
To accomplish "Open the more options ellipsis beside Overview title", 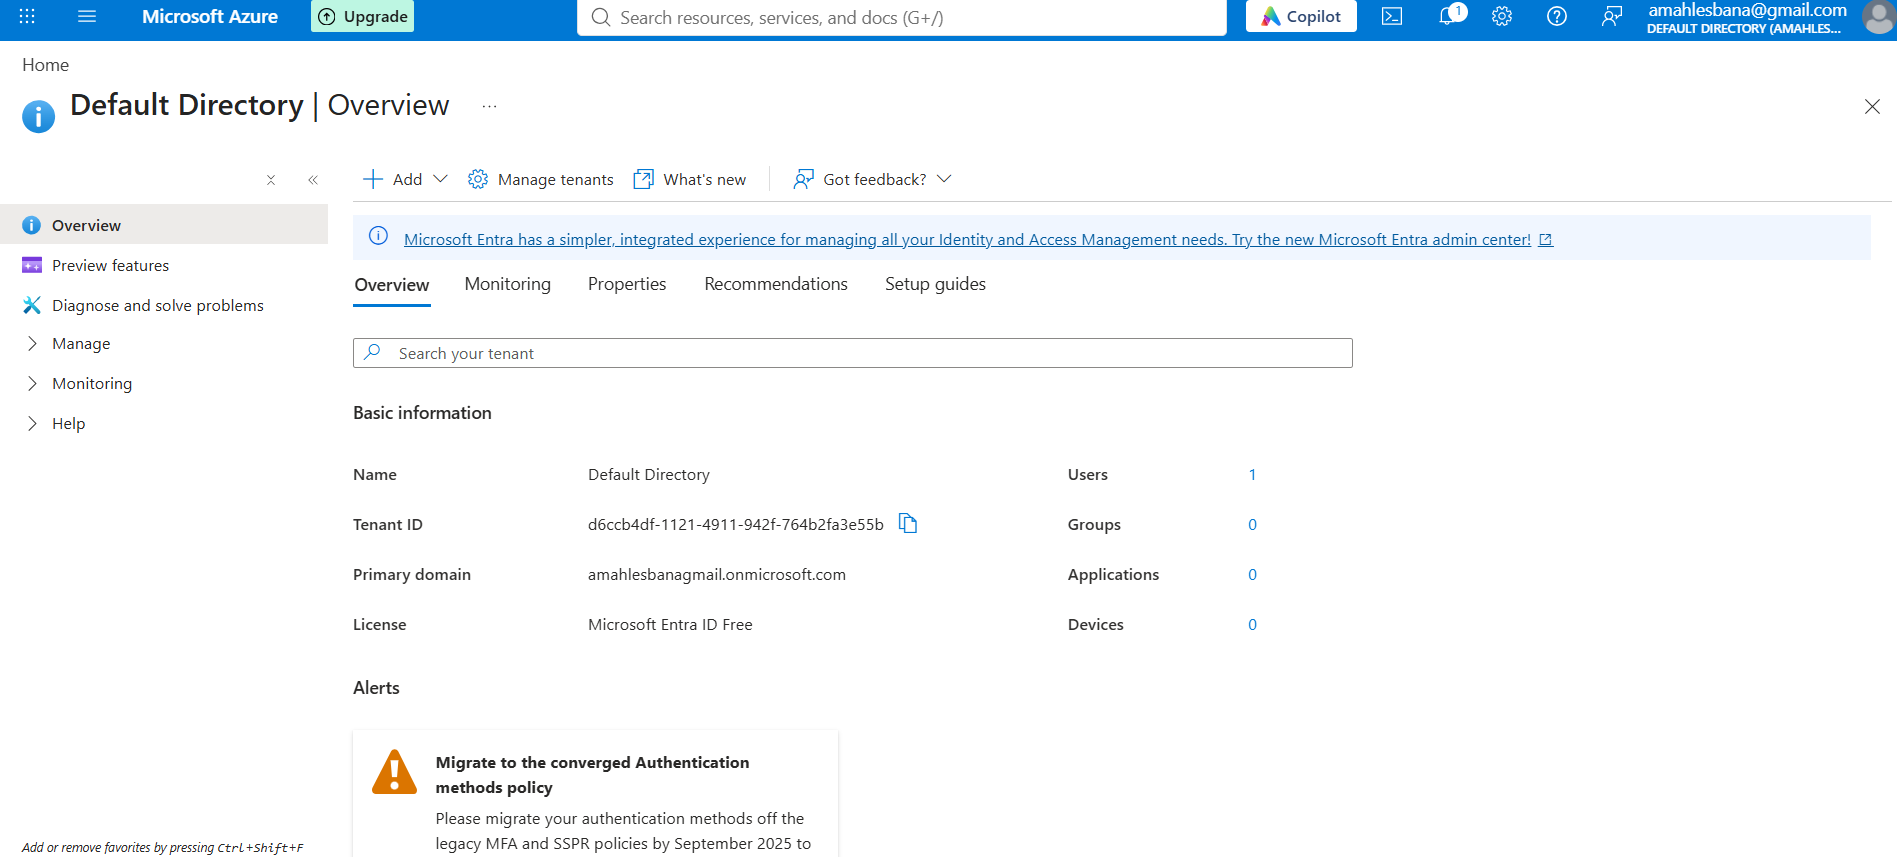I will [x=489, y=106].
